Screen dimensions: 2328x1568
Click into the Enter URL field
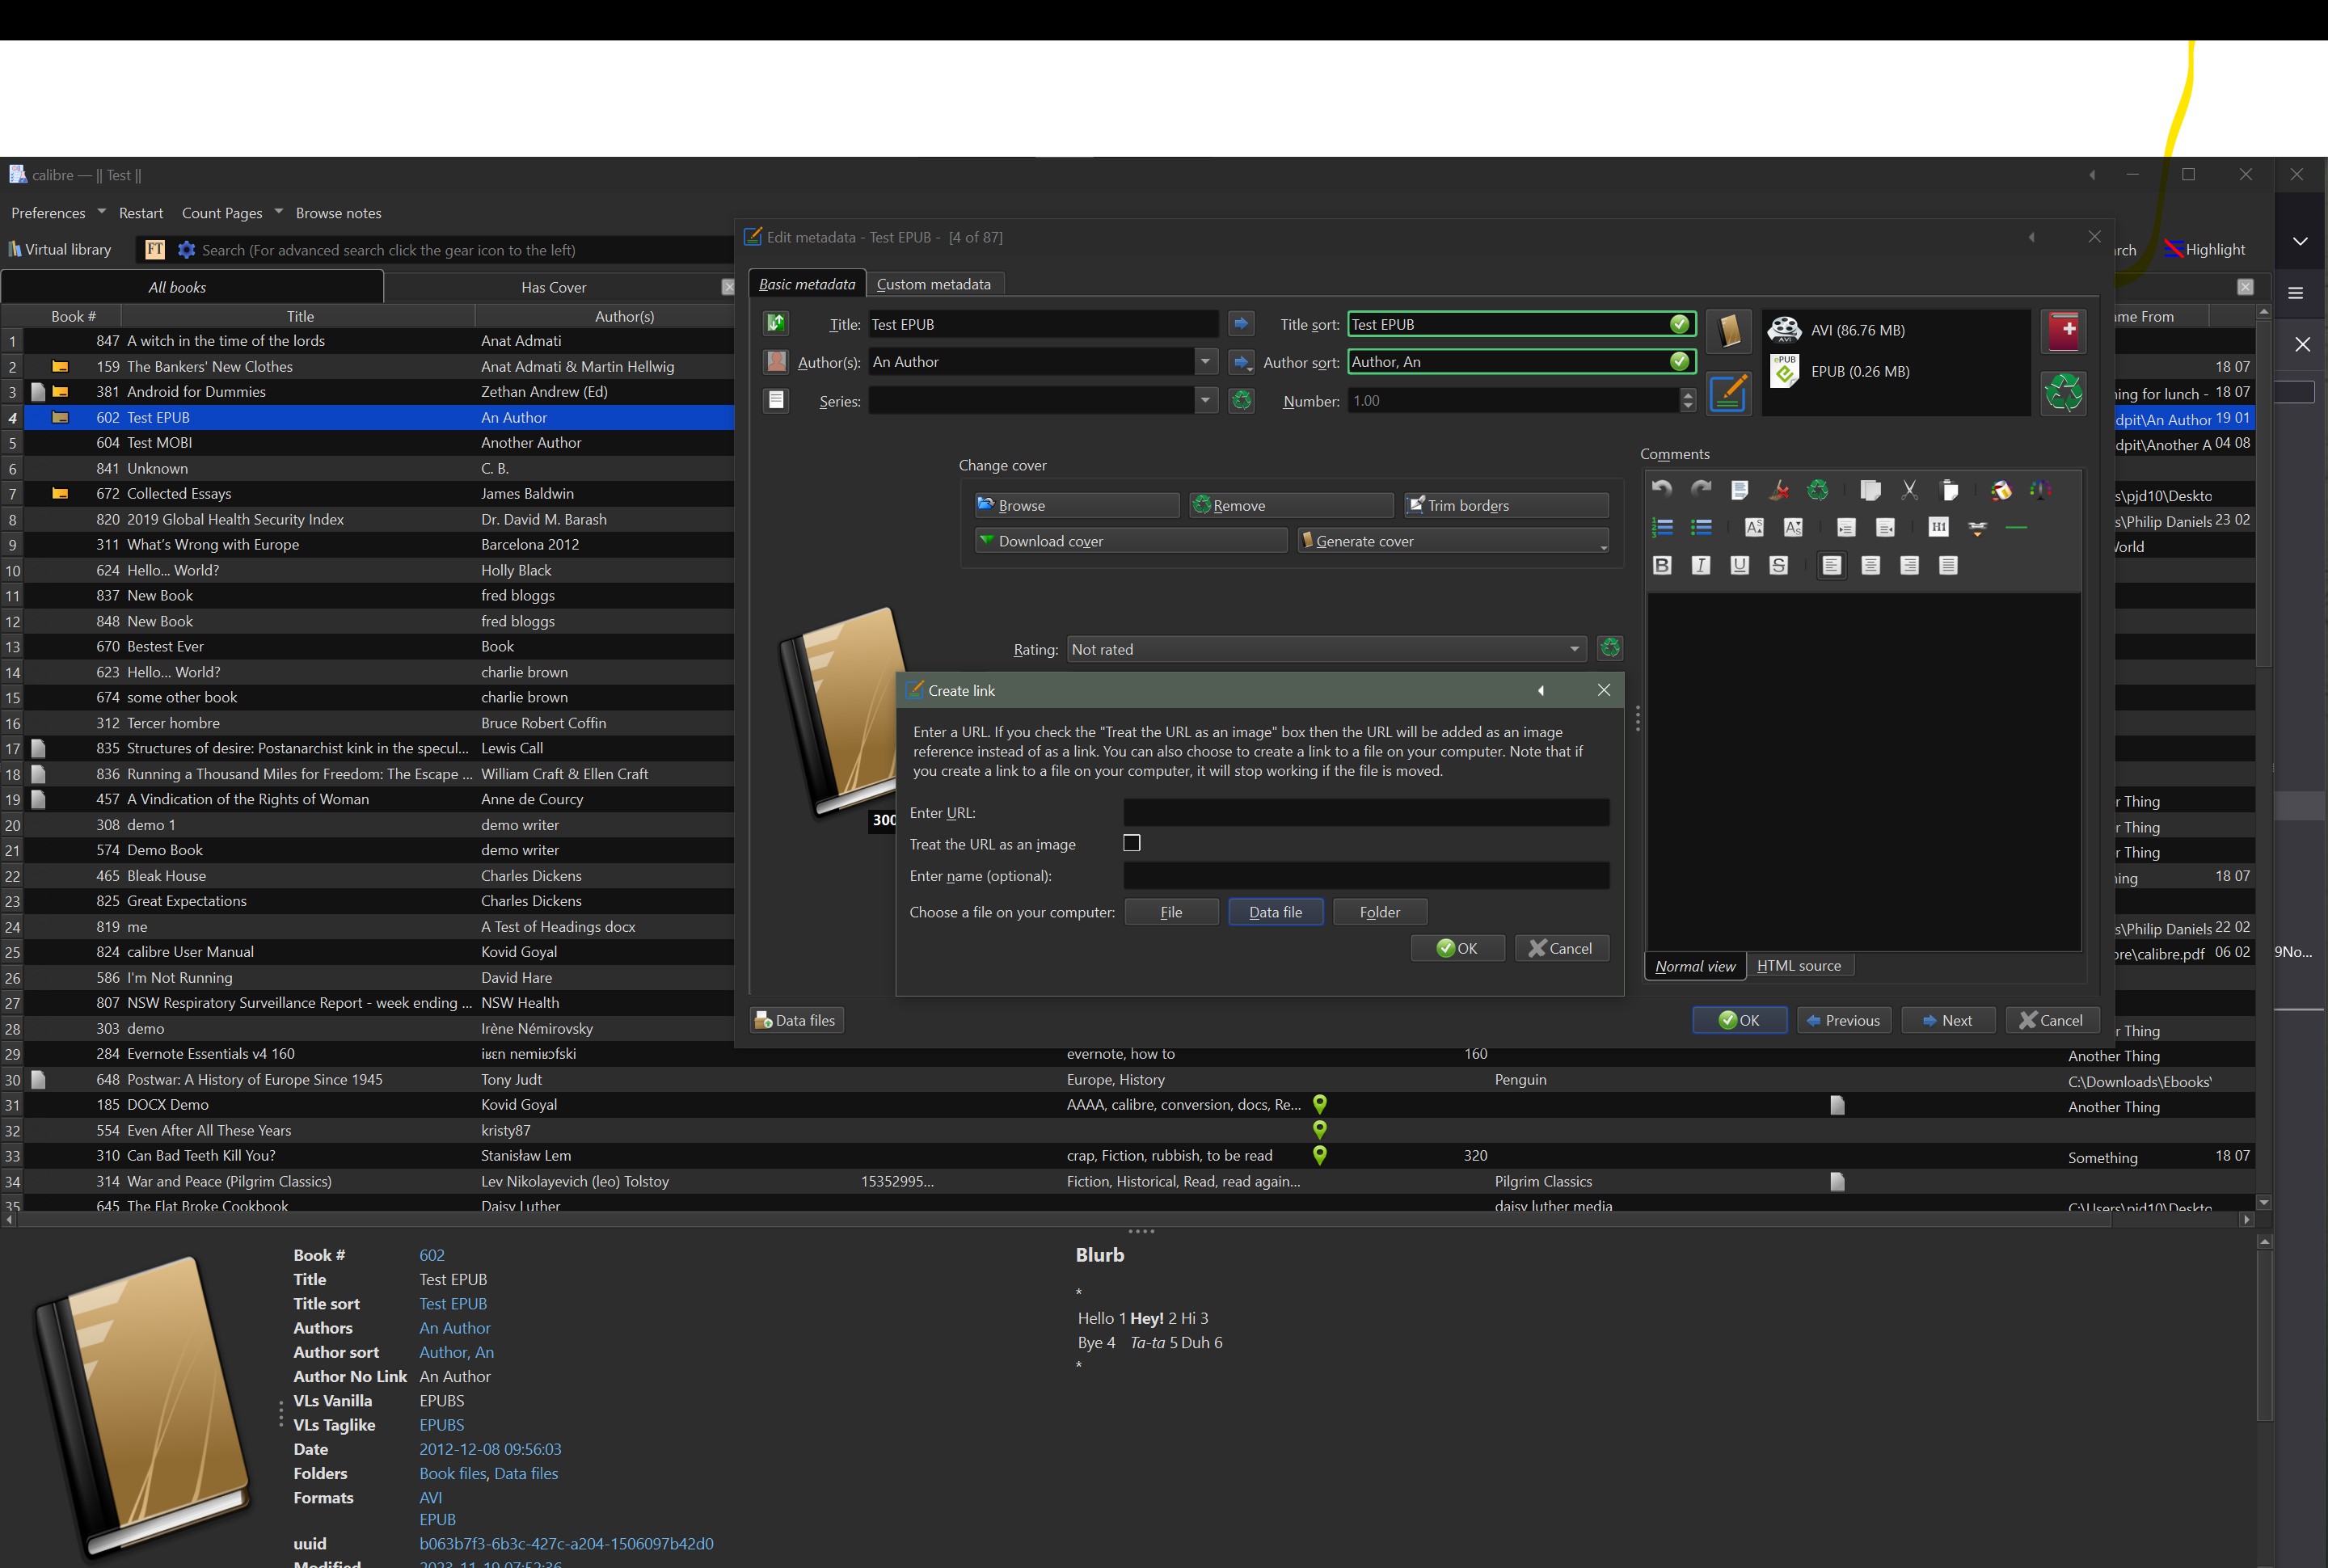point(1365,812)
